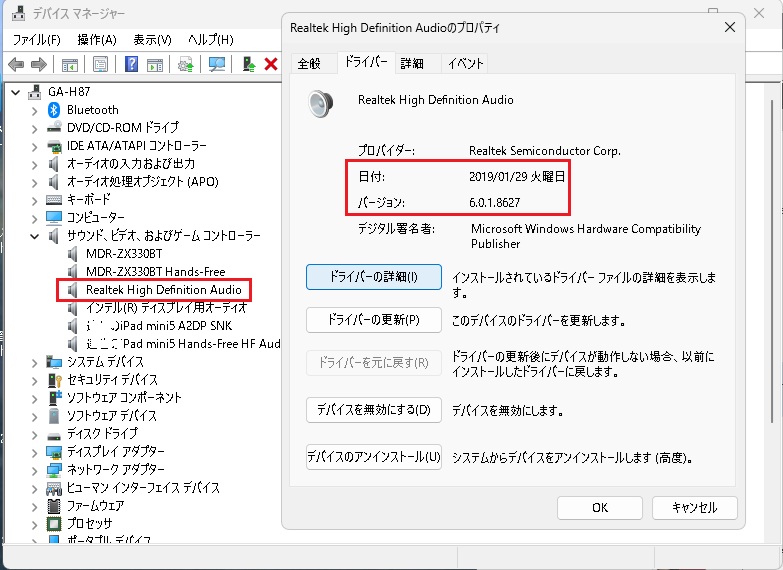The width and height of the screenshot is (783, 570).
Task: Click the keyboard icon next to キーボード
Action: point(54,200)
